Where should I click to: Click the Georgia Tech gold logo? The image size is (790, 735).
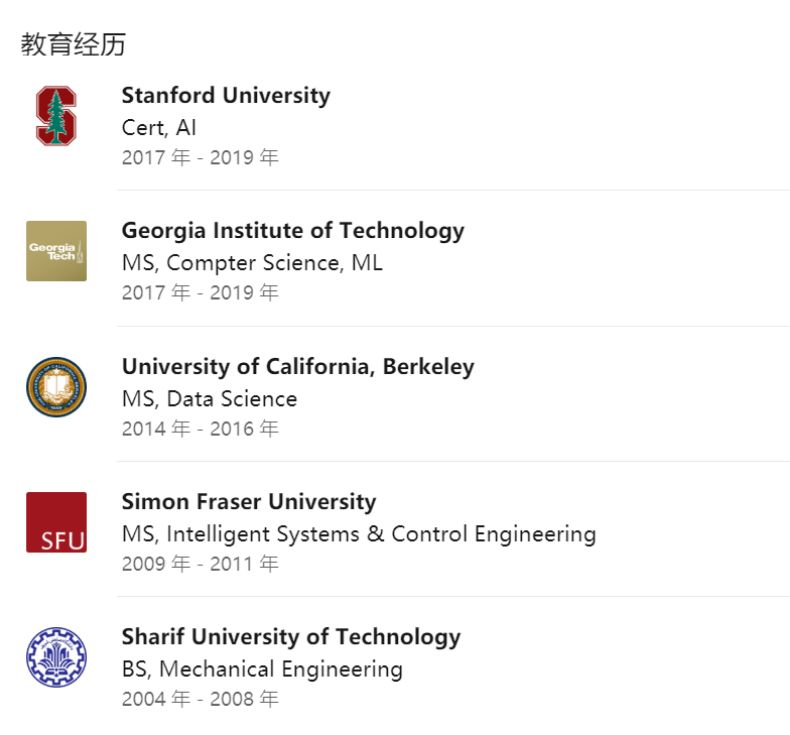56,251
